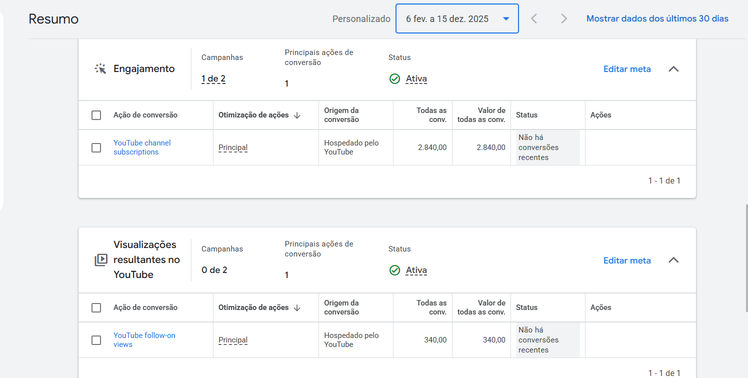748x378 pixels.
Task: Click the Engajamento cursor icon
Action: click(100, 69)
